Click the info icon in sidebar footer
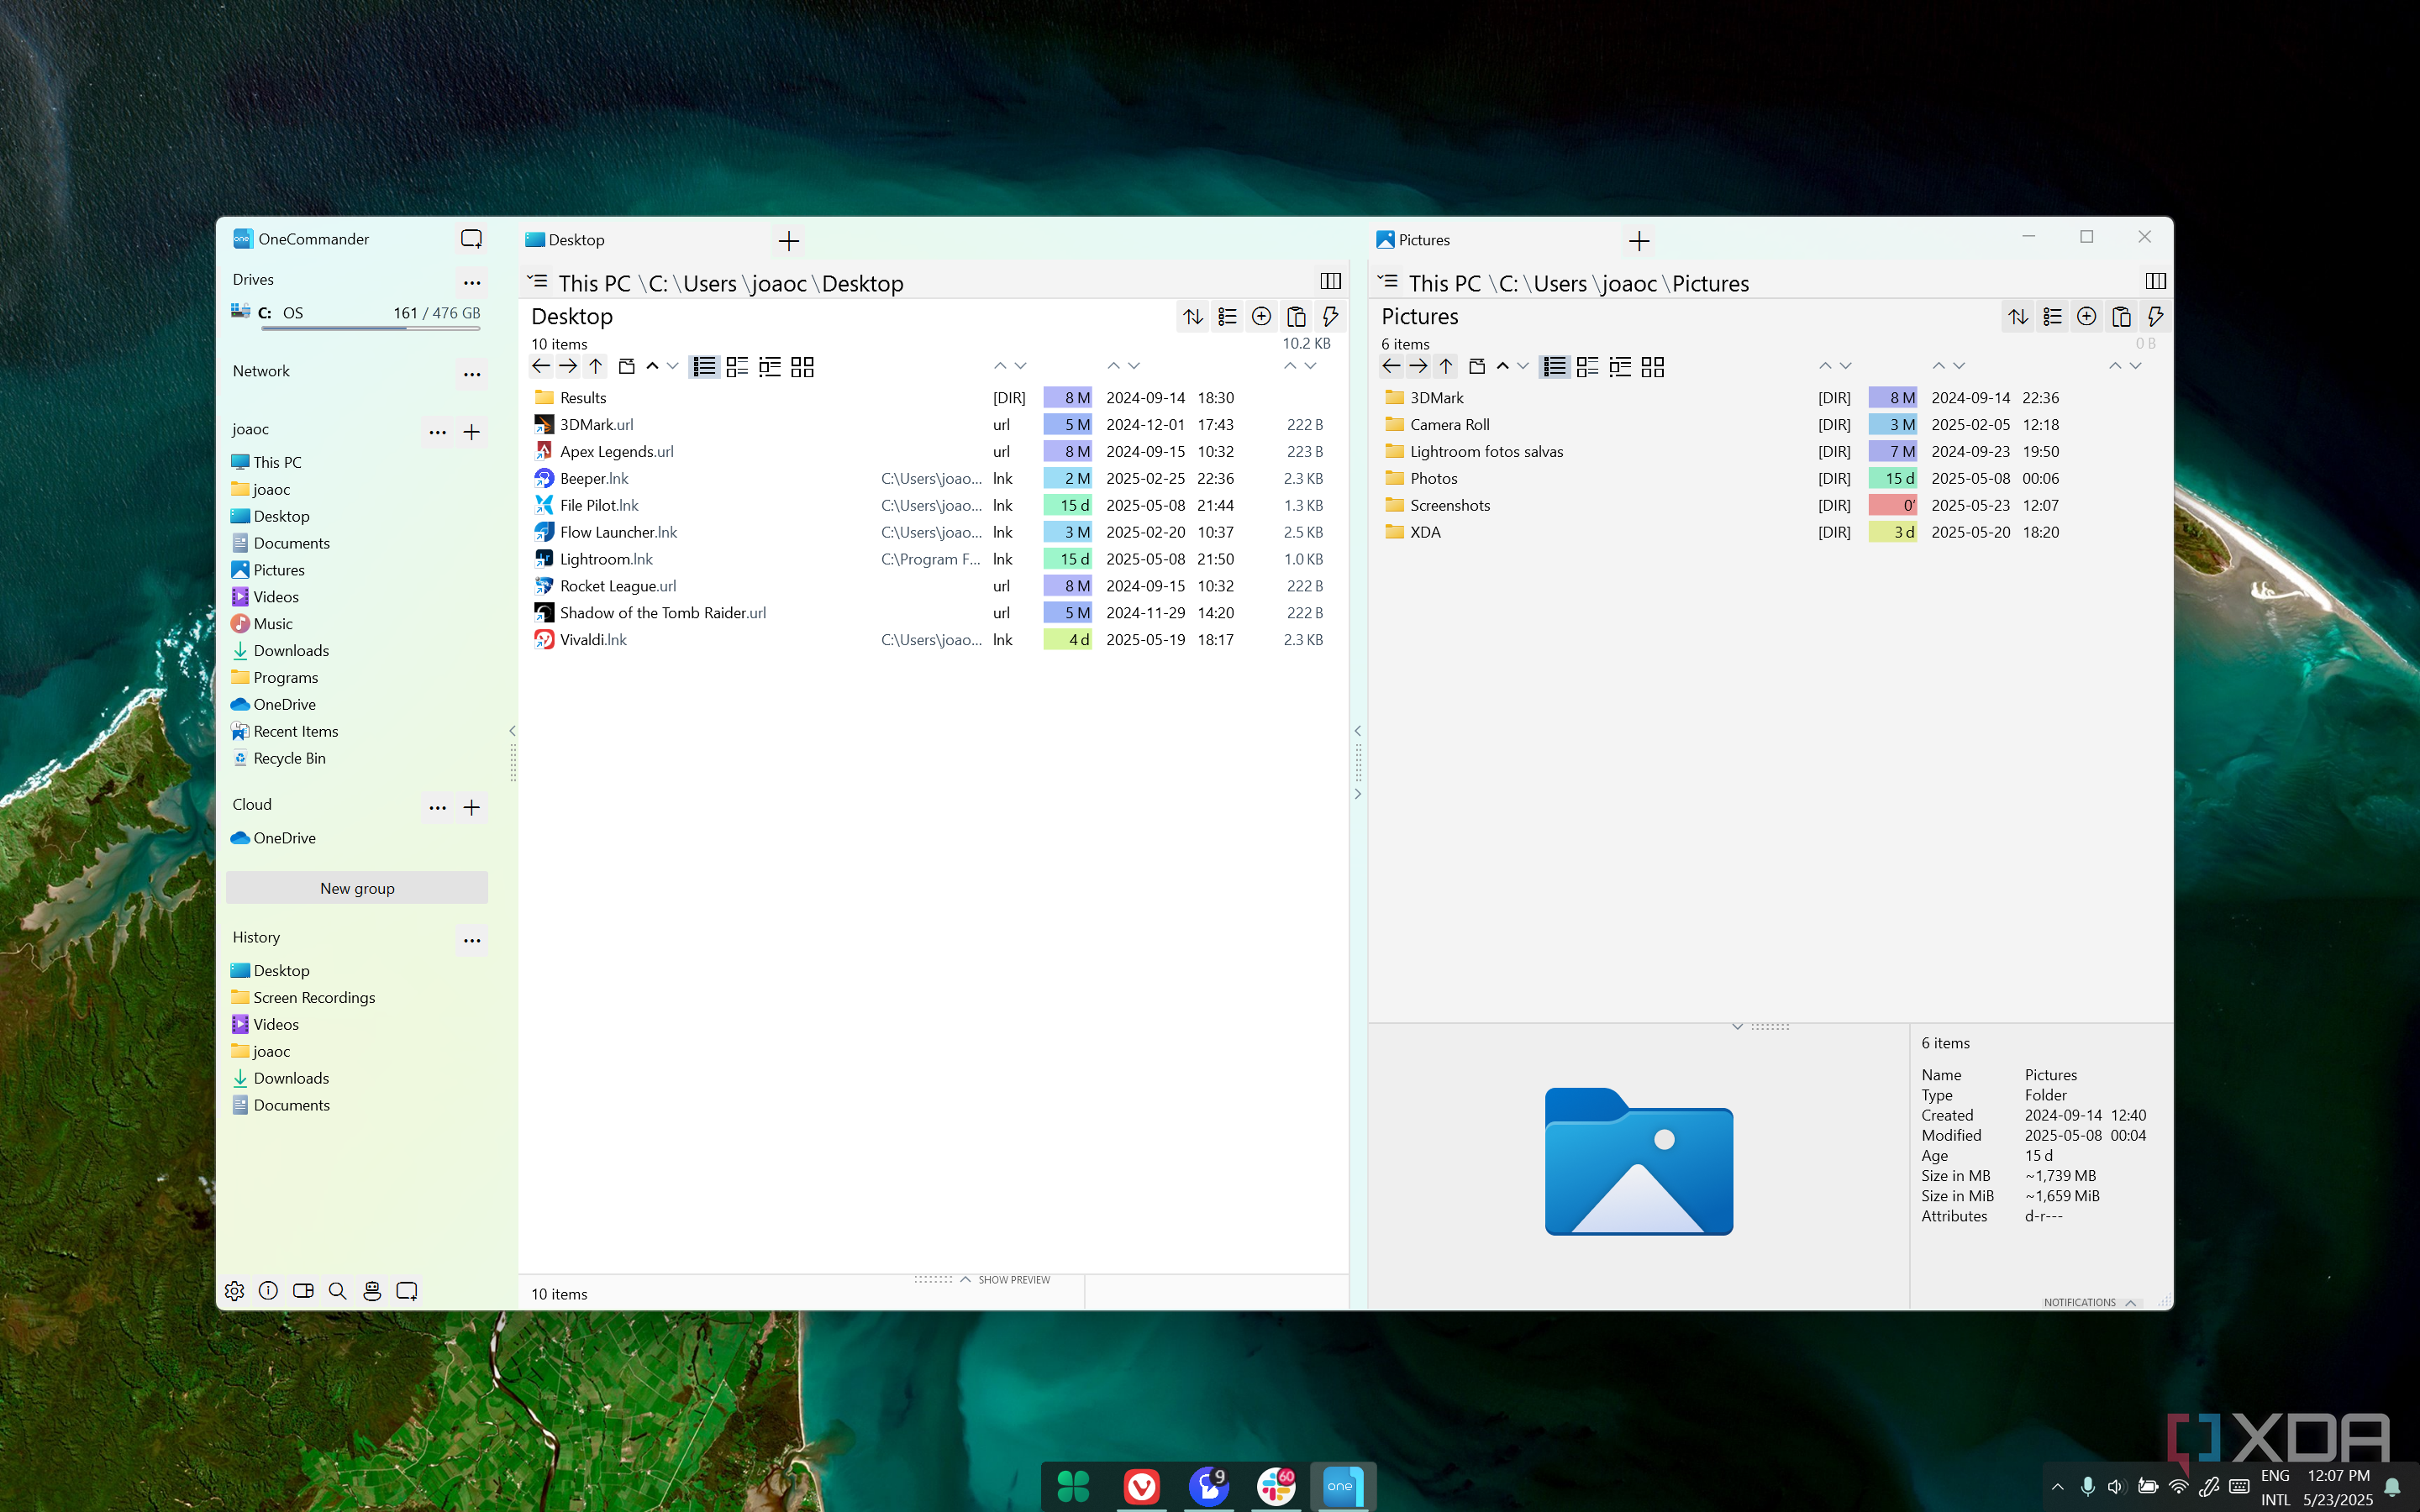2420x1512 pixels. 268,1291
